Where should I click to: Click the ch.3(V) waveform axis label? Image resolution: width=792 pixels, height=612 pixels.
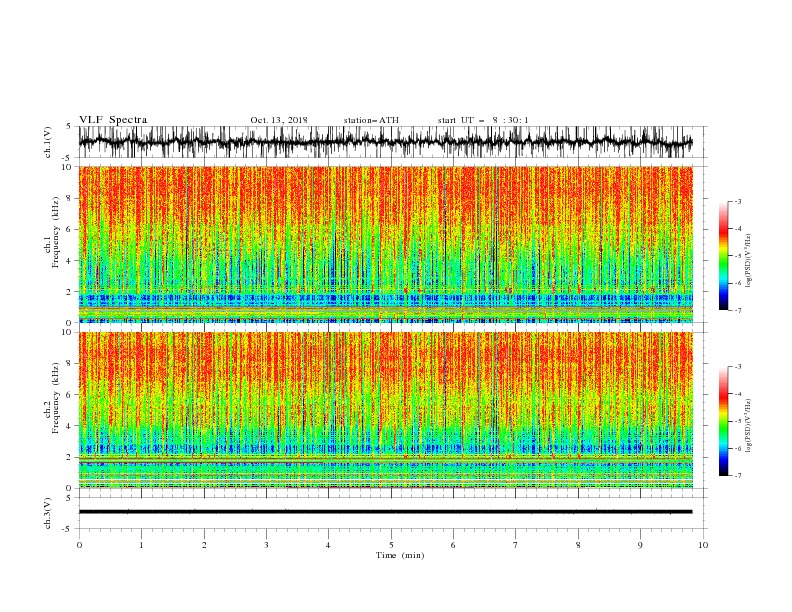[48, 513]
